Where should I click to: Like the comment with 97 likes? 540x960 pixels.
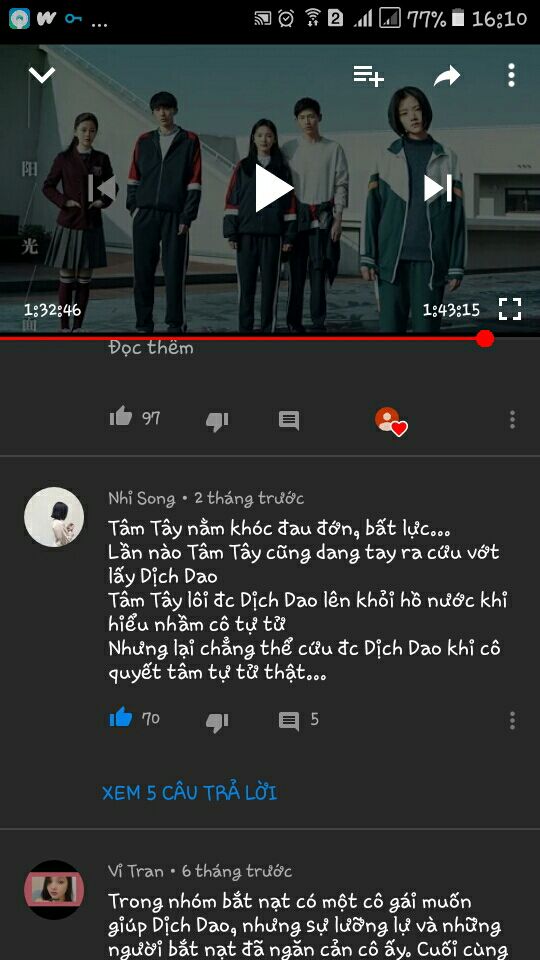pyautogui.click(x=121, y=418)
